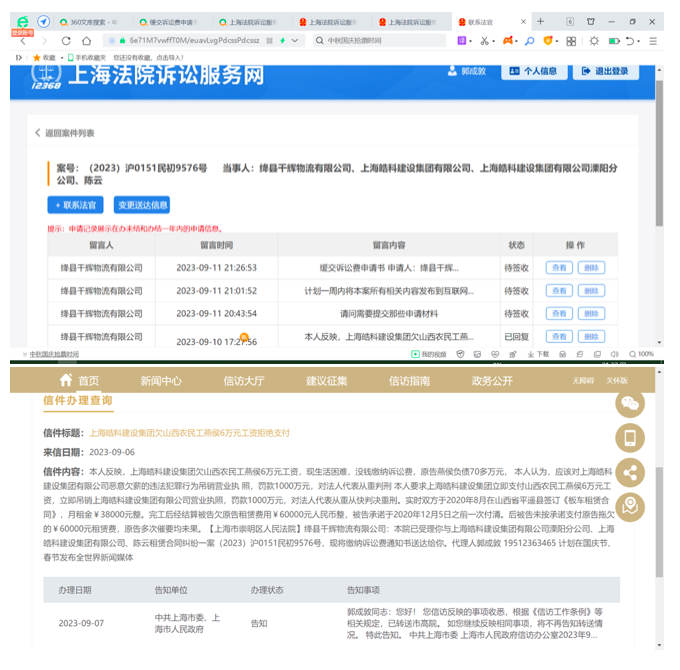Go back via 返回案件列表 link
Viewport: 680px width, 670px height.
tap(65, 132)
